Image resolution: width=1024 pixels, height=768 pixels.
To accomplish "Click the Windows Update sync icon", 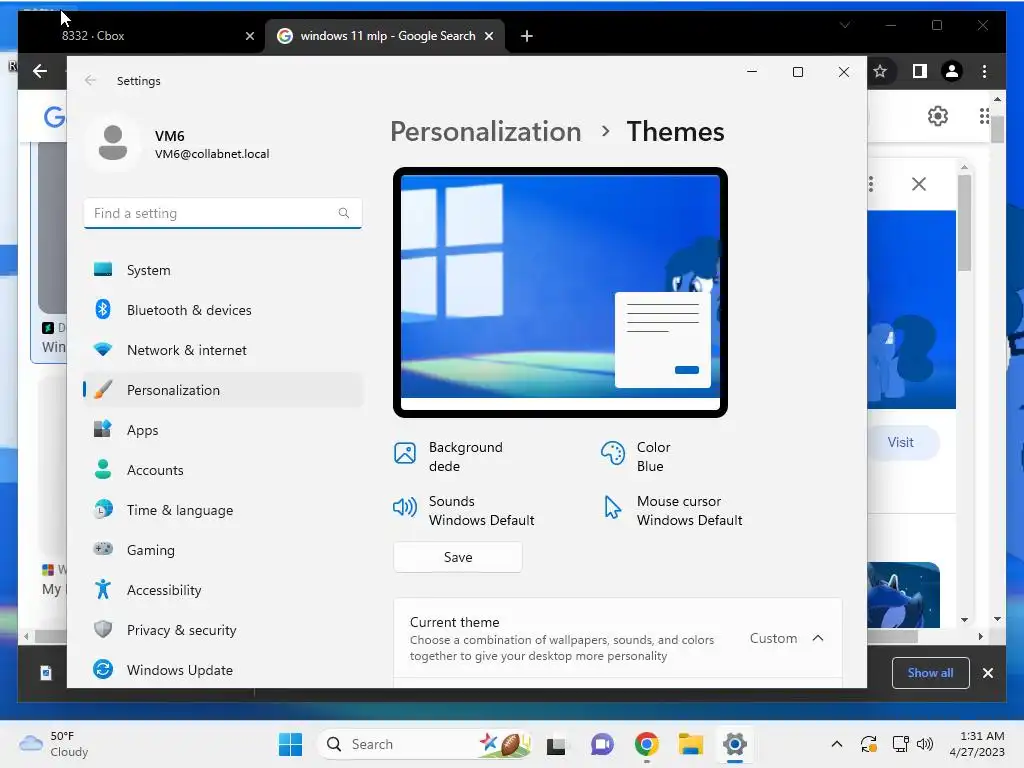I will point(103,669).
